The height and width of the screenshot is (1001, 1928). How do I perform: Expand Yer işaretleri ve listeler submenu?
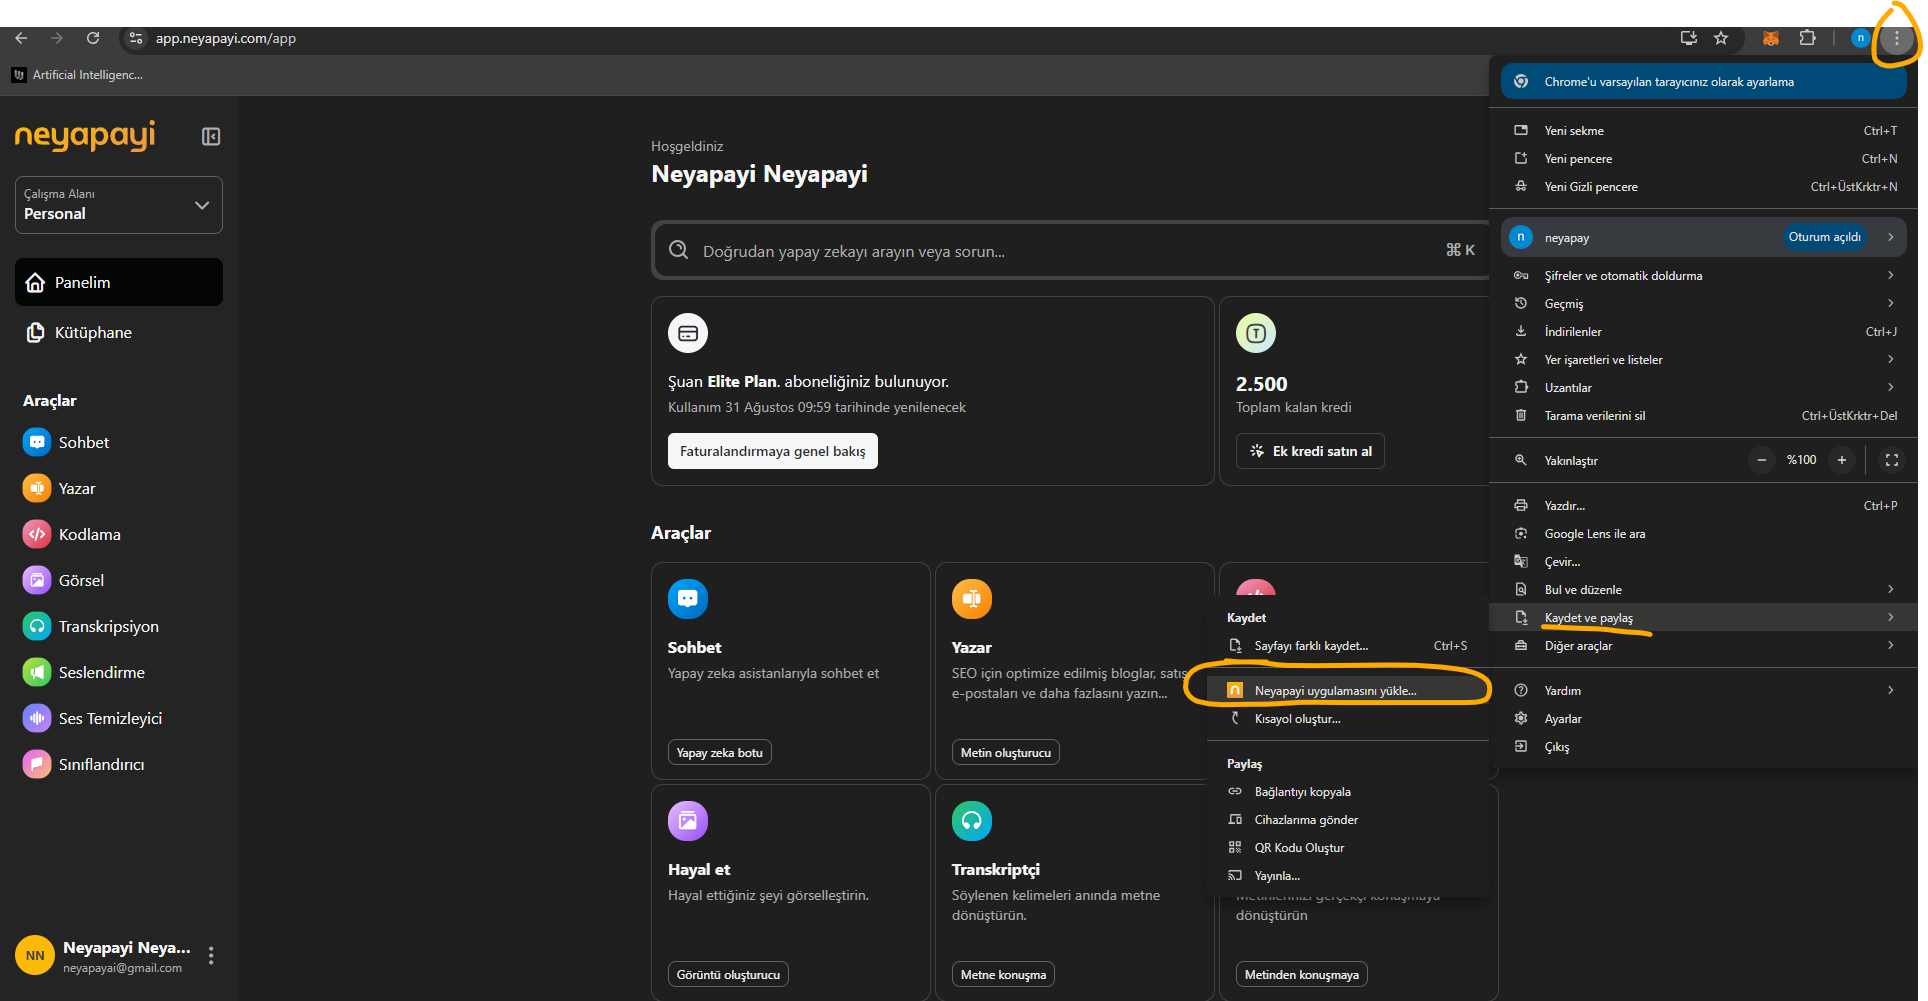coord(1704,359)
